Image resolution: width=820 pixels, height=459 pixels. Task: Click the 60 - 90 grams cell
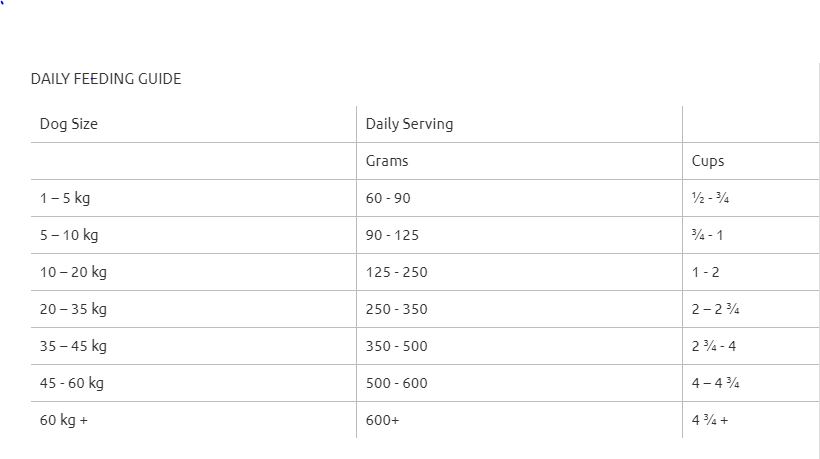pyautogui.click(x=388, y=198)
